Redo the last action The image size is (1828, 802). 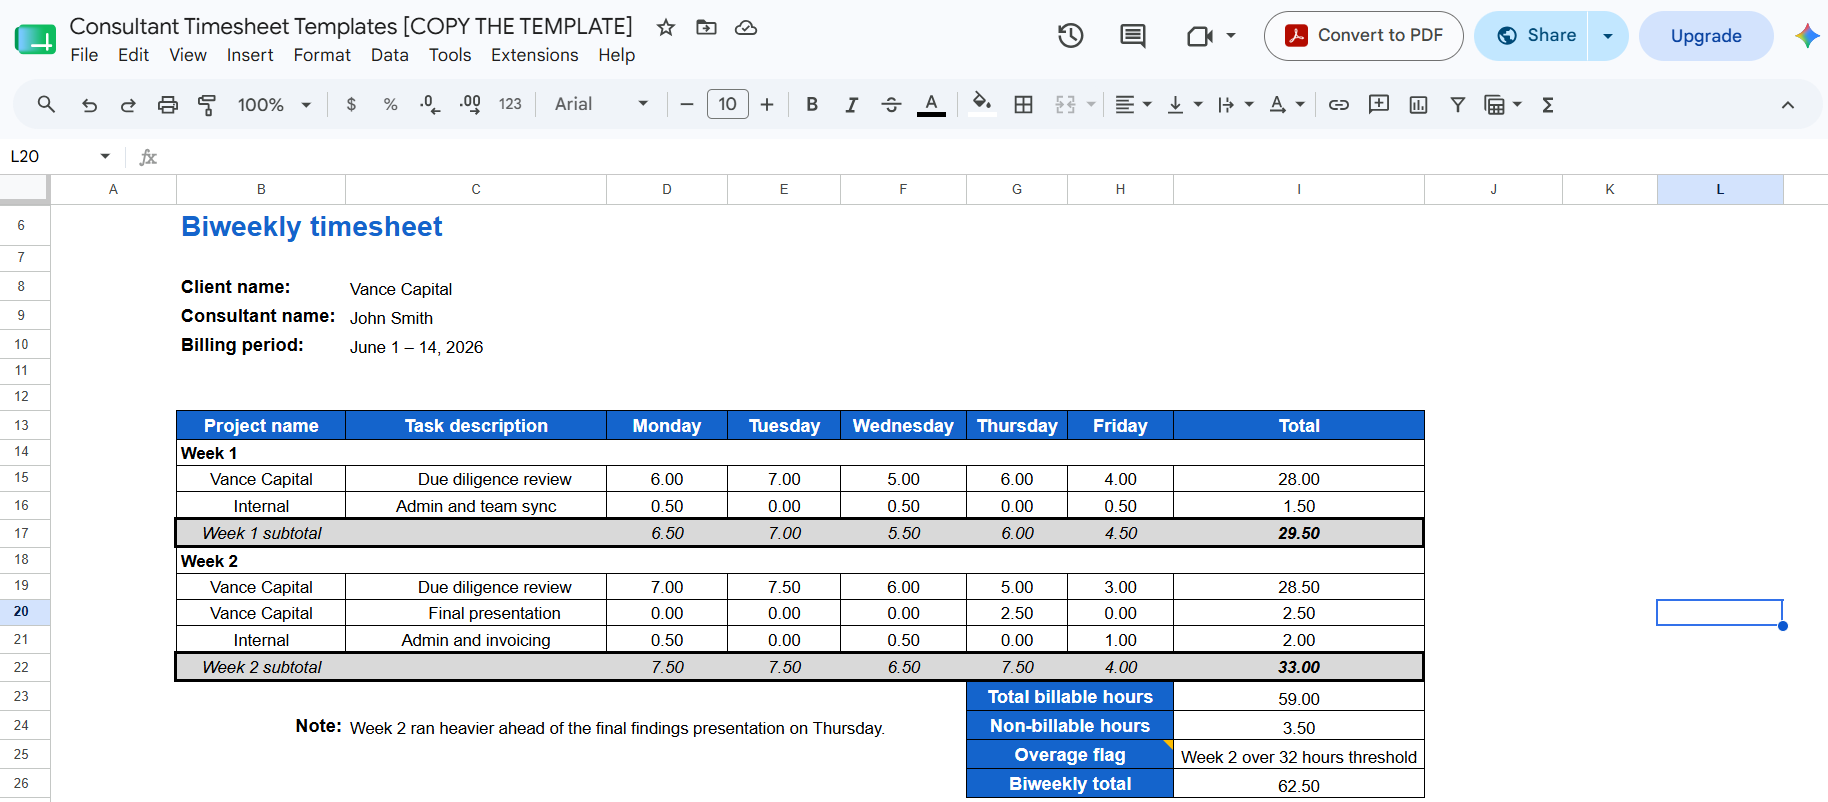coord(128,104)
